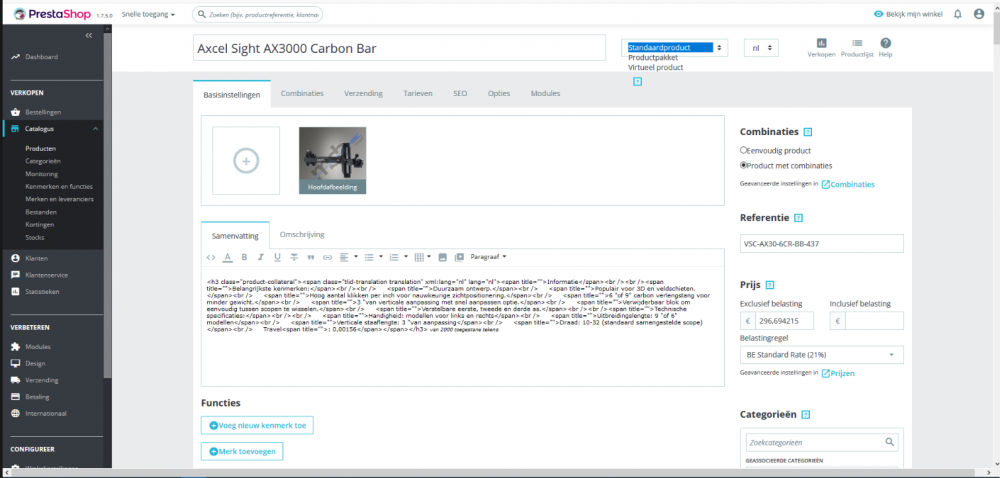
Task: Switch to the Combinaties tab
Action: (302, 94)
